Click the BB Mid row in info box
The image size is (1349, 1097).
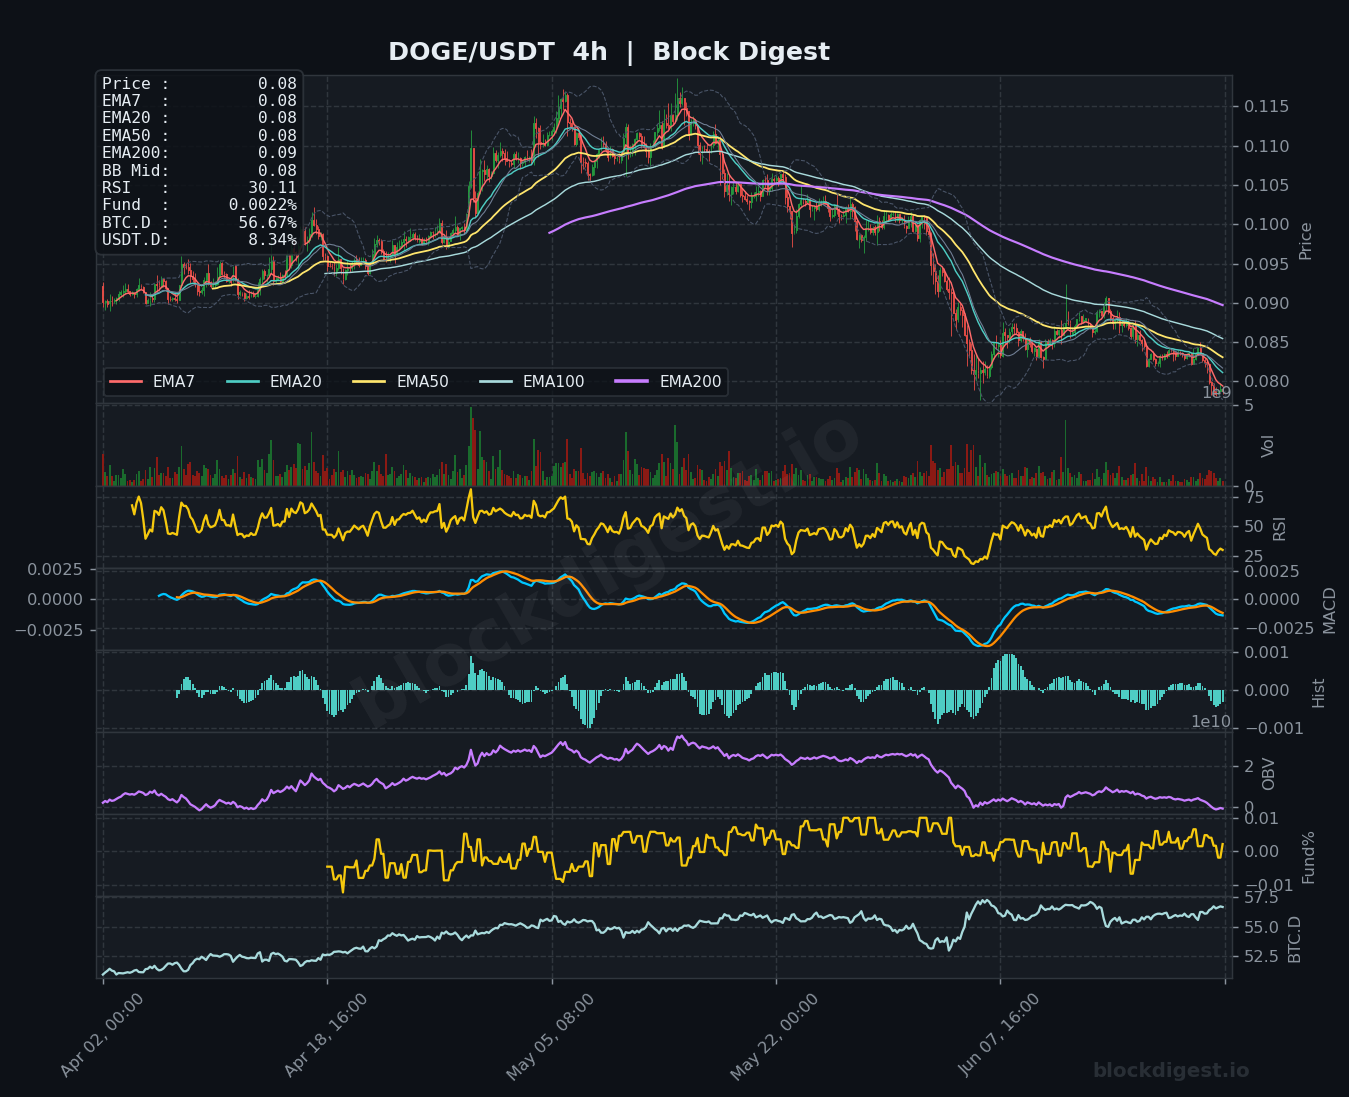pos(199,170)
